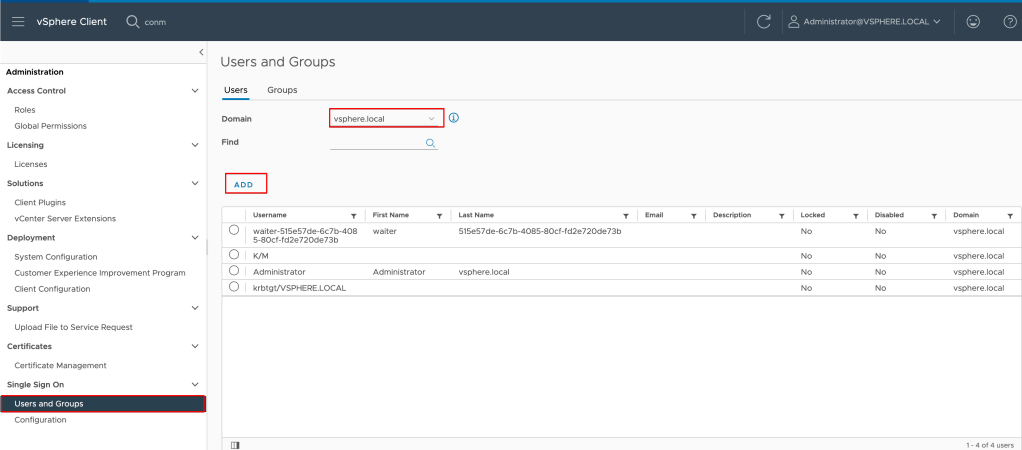Screen dimensions: 1022x450
Task: Click the Username column filter icon
Action: click(x=353, y=215)
